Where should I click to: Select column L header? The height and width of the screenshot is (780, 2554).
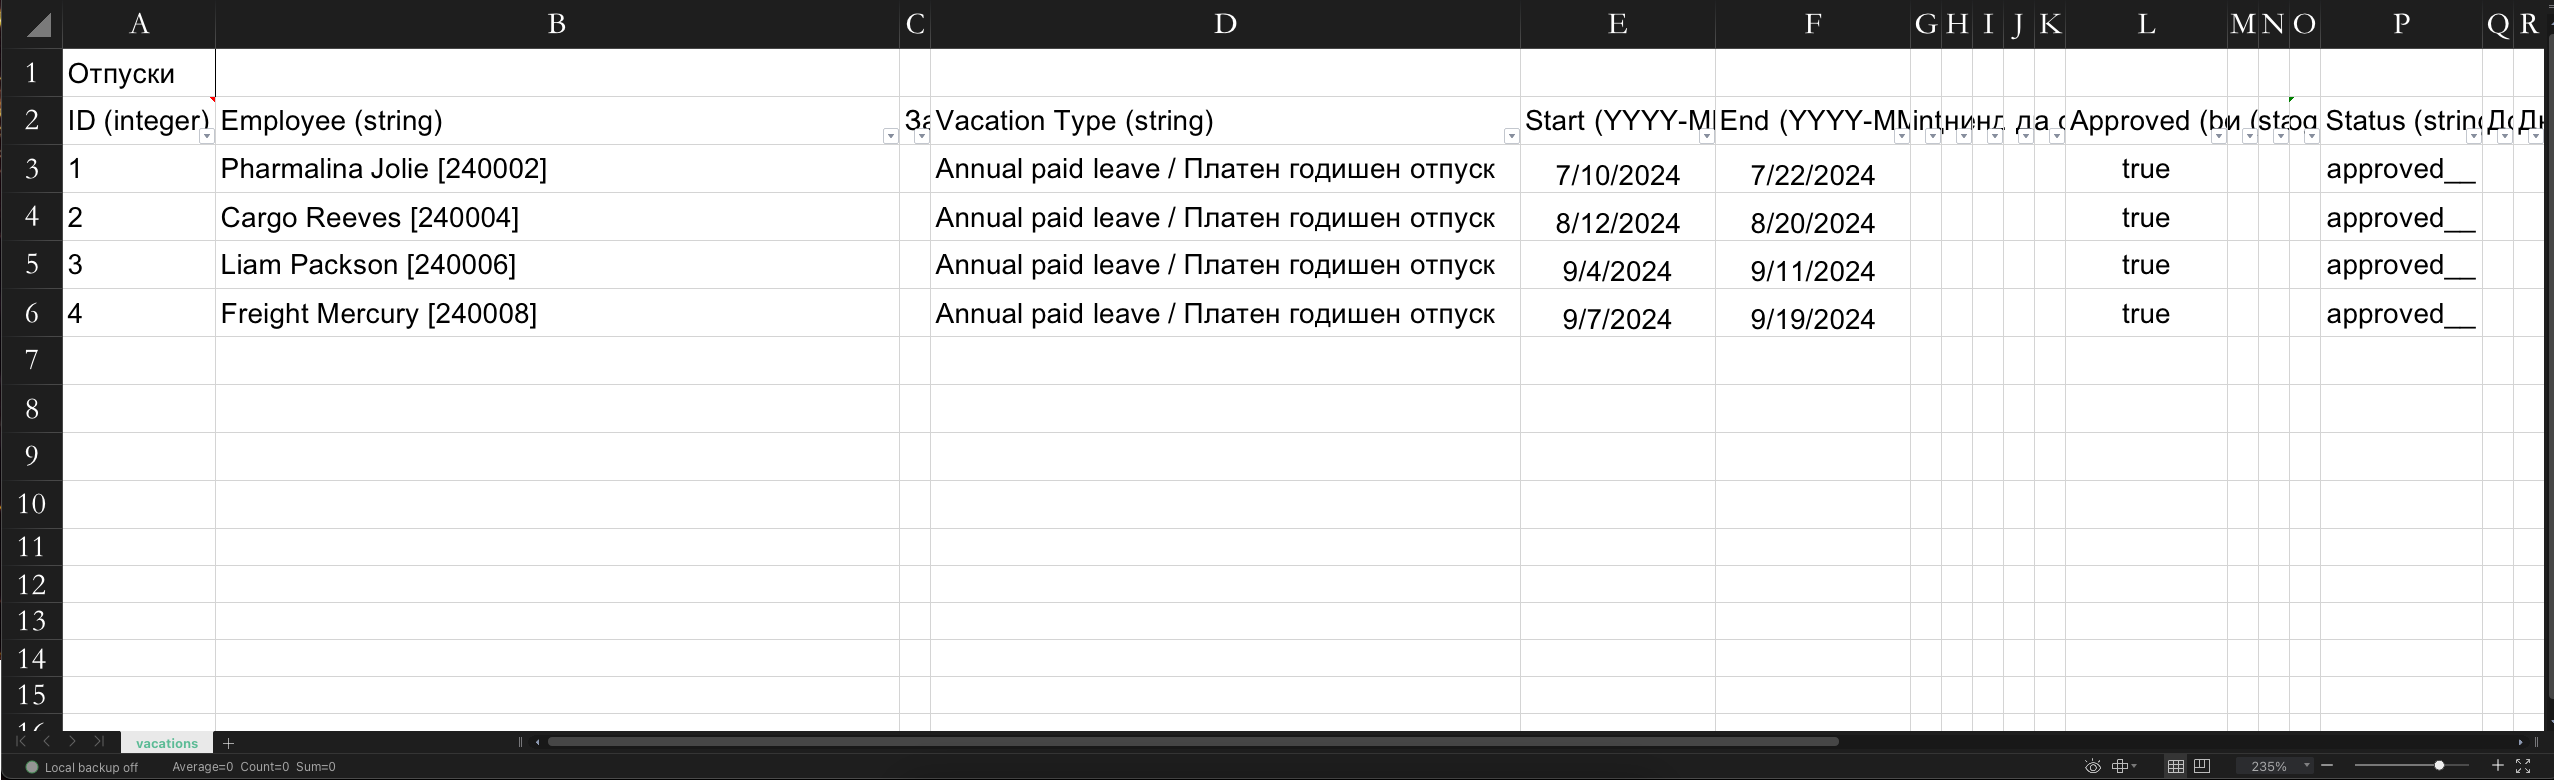pos(2146,24)
